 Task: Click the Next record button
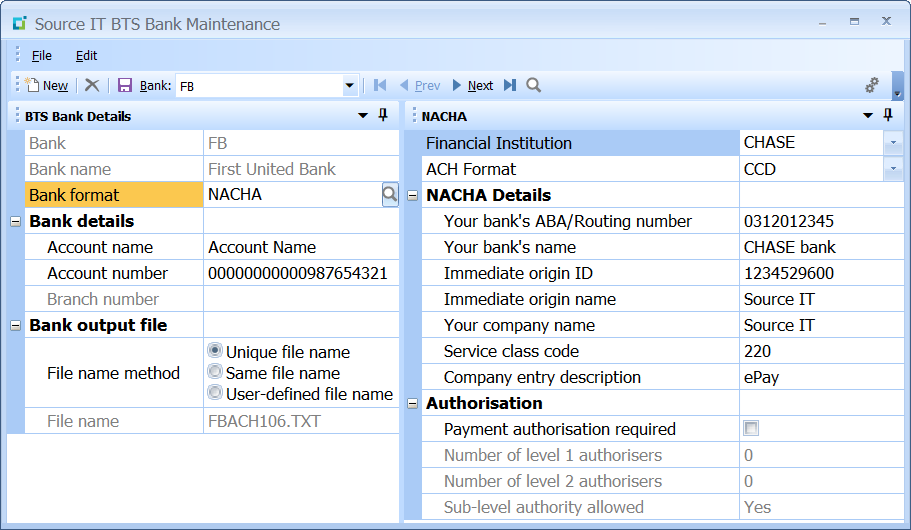(x=472, y=86)
